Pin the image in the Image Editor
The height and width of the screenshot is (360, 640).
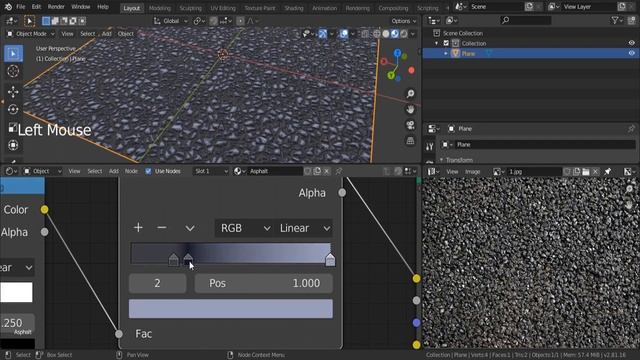[607, 172]
